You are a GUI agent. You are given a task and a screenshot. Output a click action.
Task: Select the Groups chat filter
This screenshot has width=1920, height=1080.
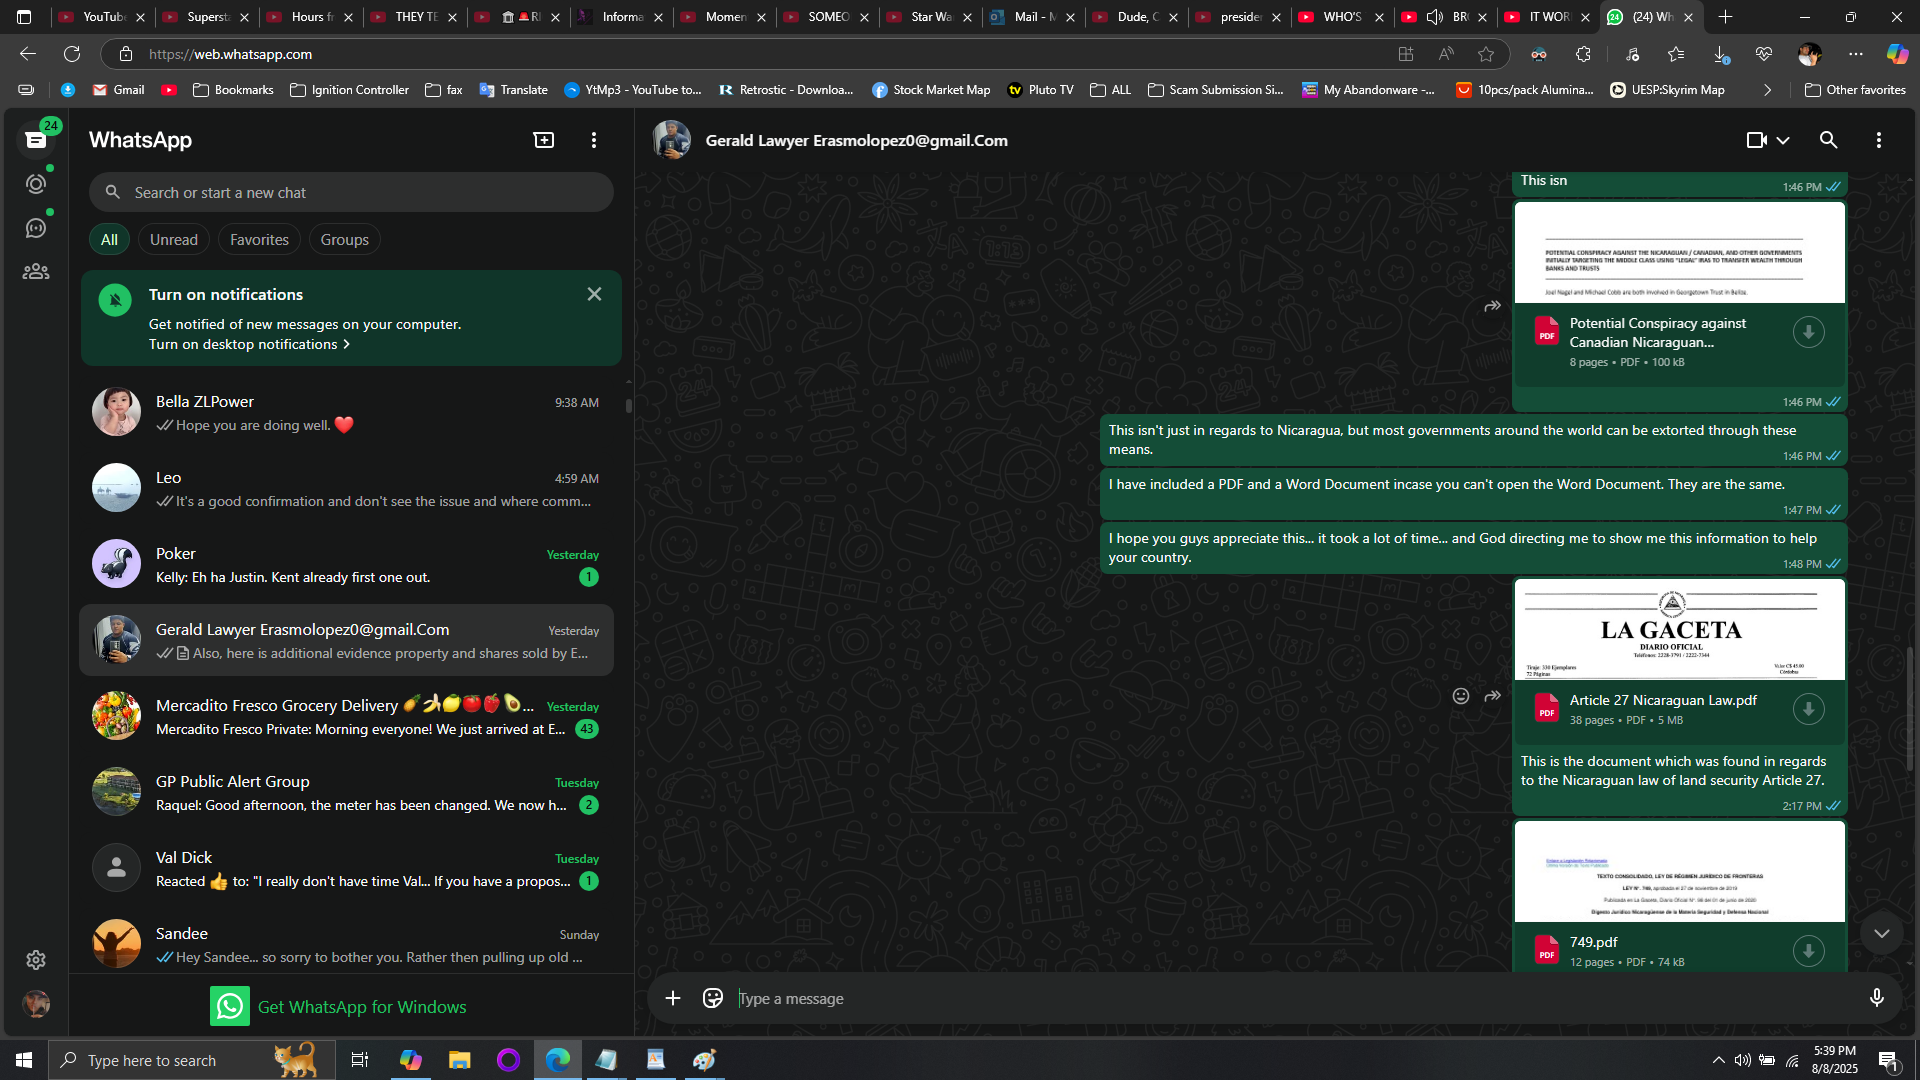pos(344,240)
